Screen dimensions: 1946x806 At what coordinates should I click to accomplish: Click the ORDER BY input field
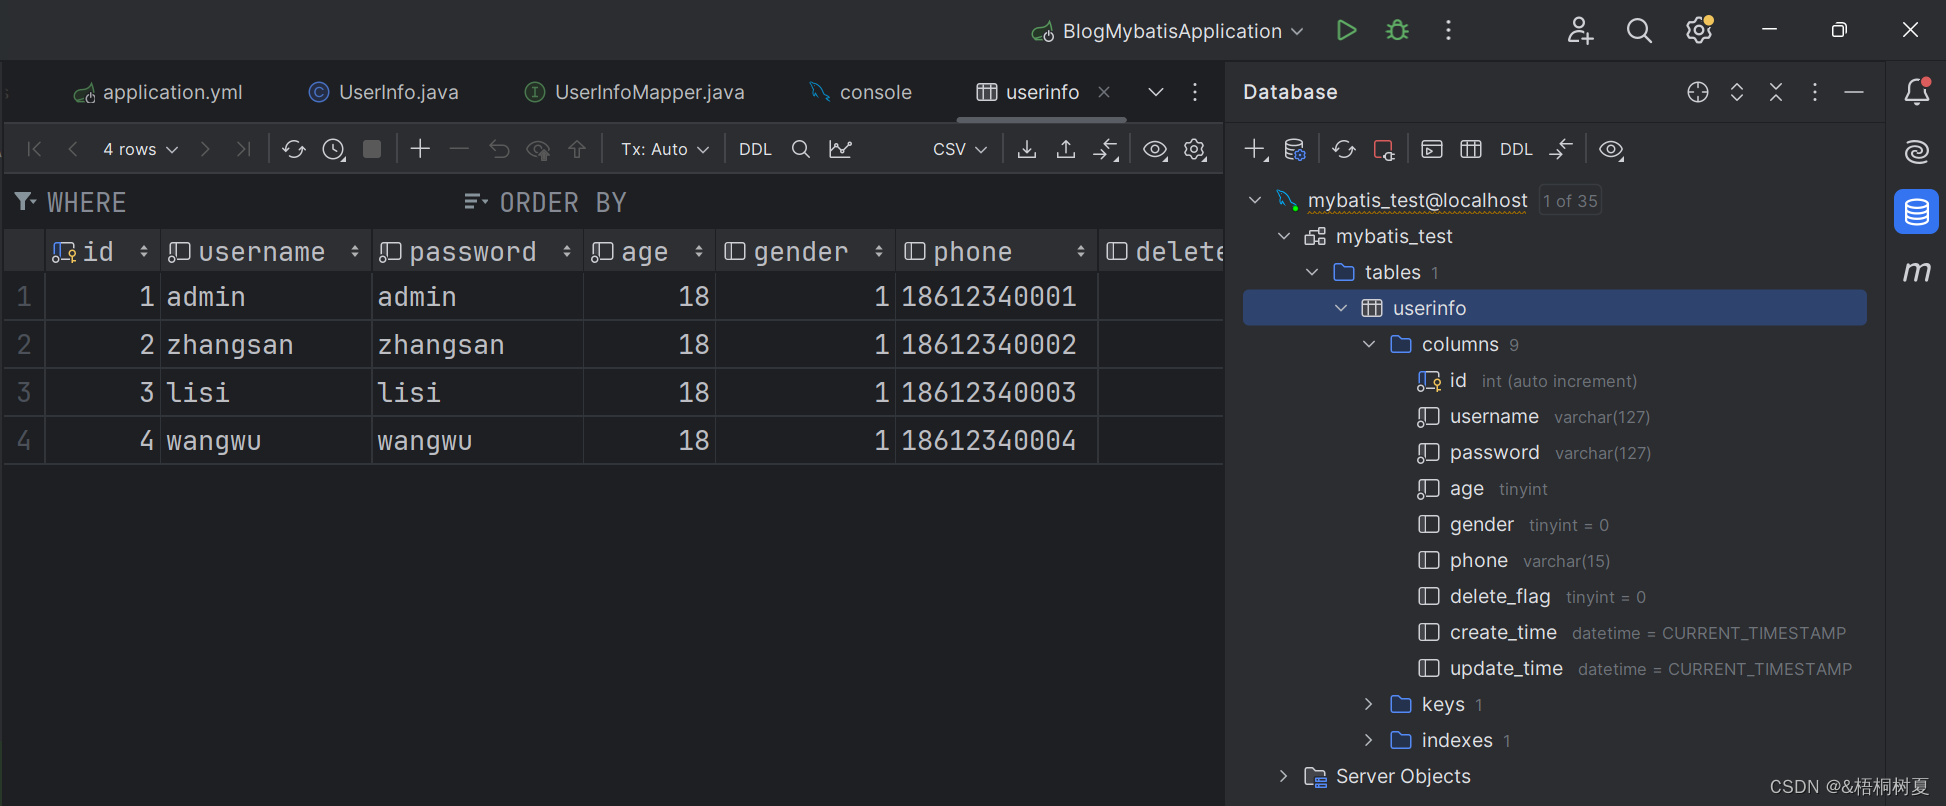coord(840,203)
